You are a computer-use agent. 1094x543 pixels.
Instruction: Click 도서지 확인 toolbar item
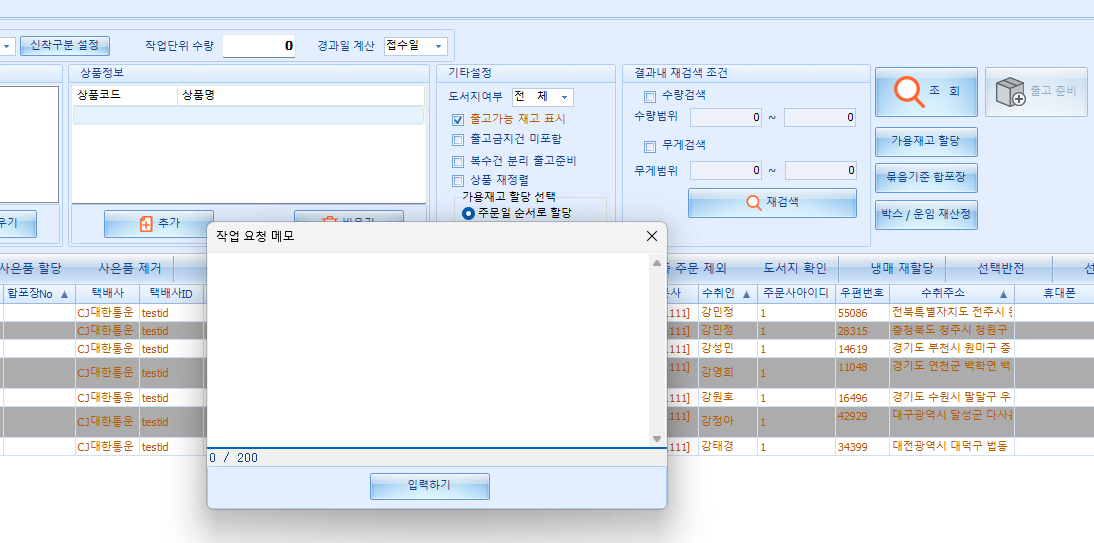(x=794, y=268)
